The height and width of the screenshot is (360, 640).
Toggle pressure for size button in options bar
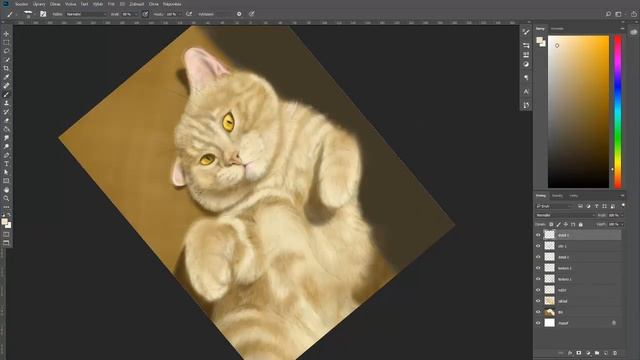click(x=252, y=14)
